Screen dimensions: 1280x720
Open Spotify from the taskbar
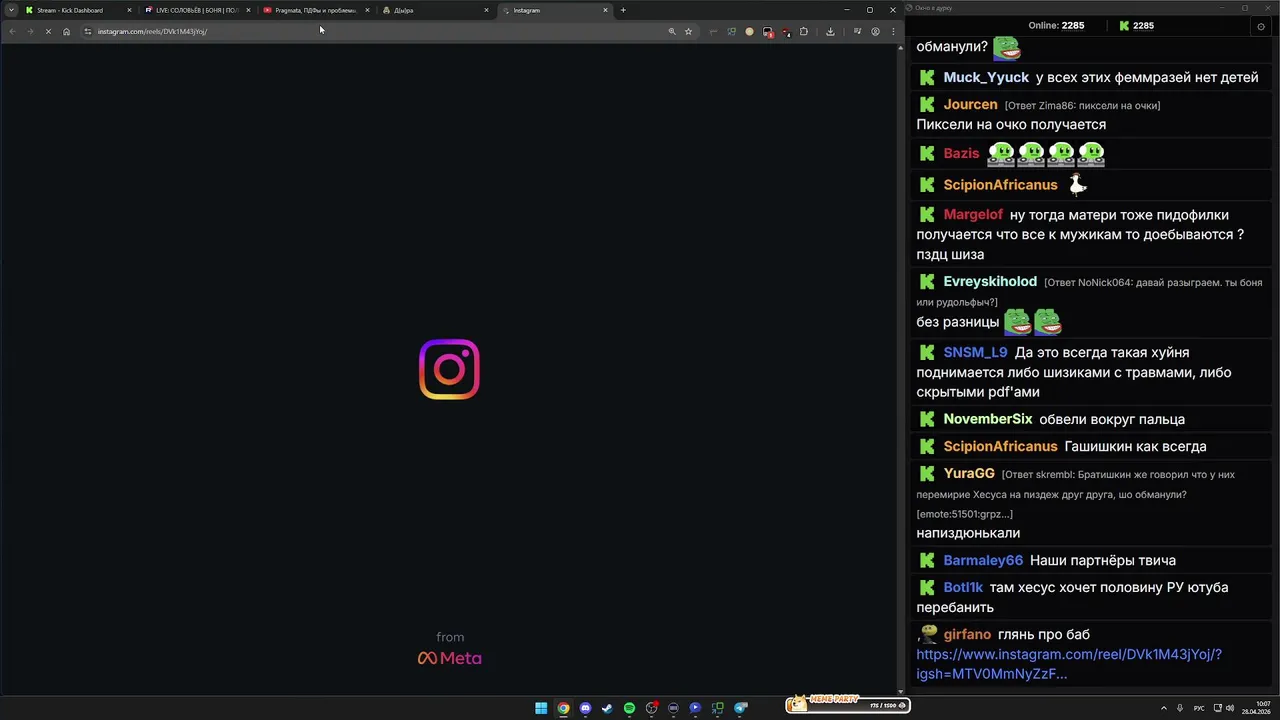[629, 708]
